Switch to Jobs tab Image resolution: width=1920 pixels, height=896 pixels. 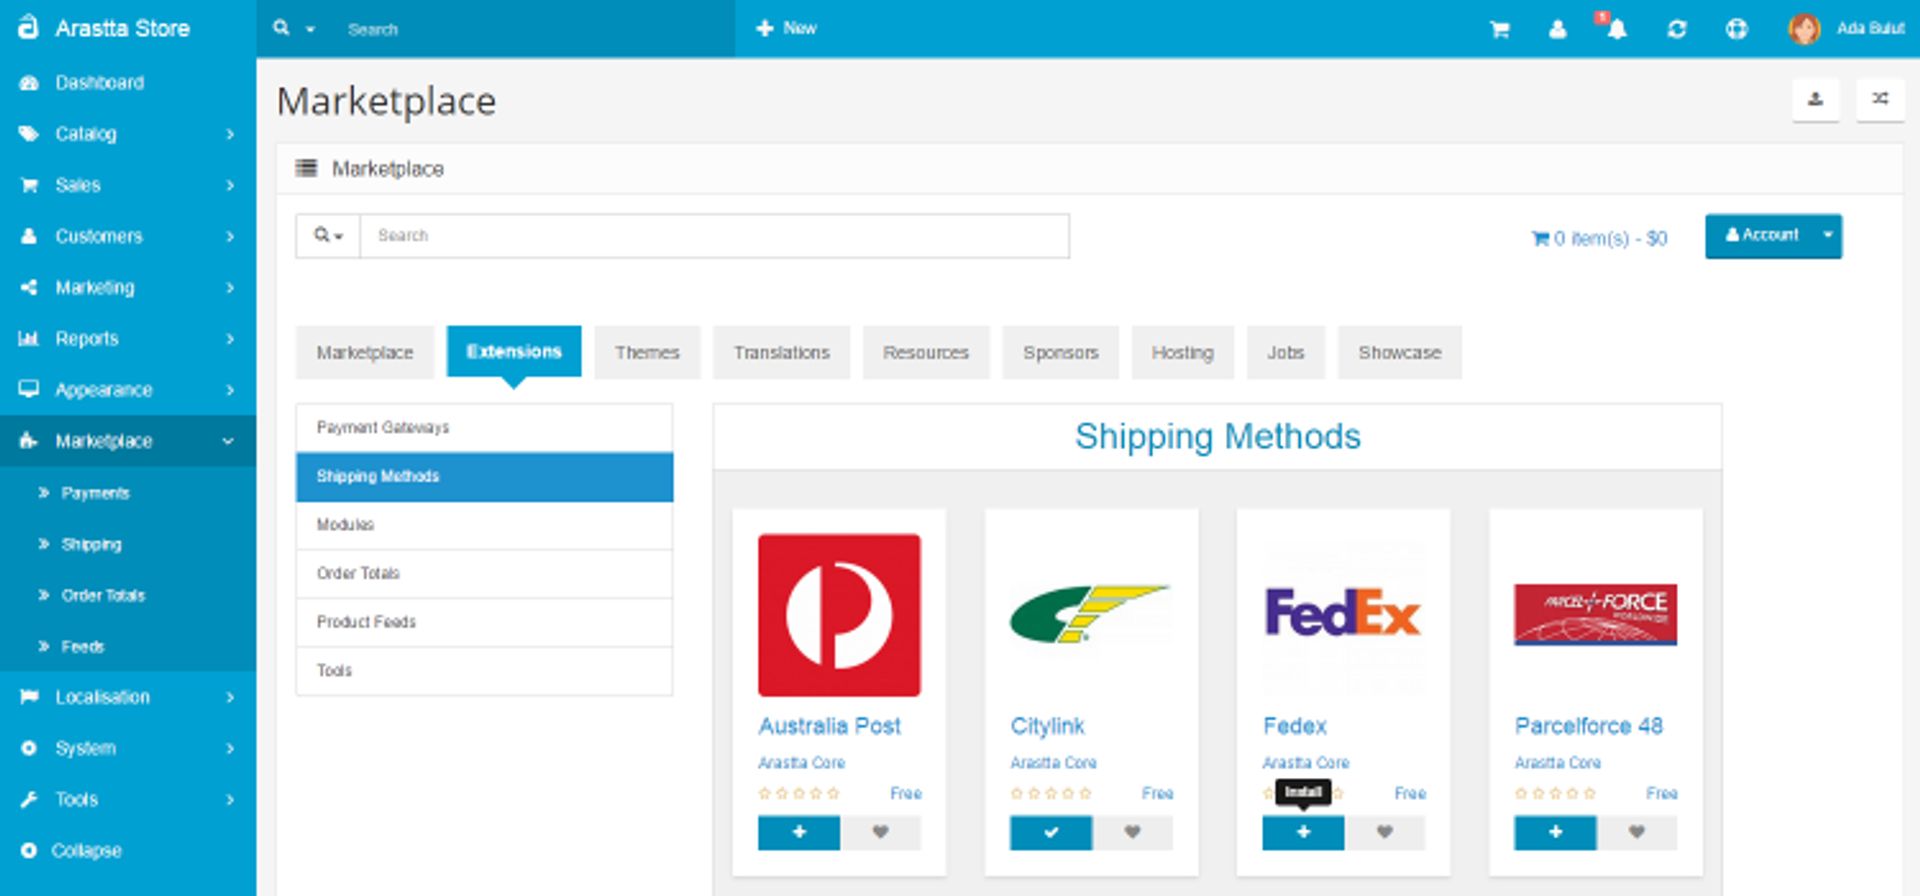click(x=1285, y=352)
